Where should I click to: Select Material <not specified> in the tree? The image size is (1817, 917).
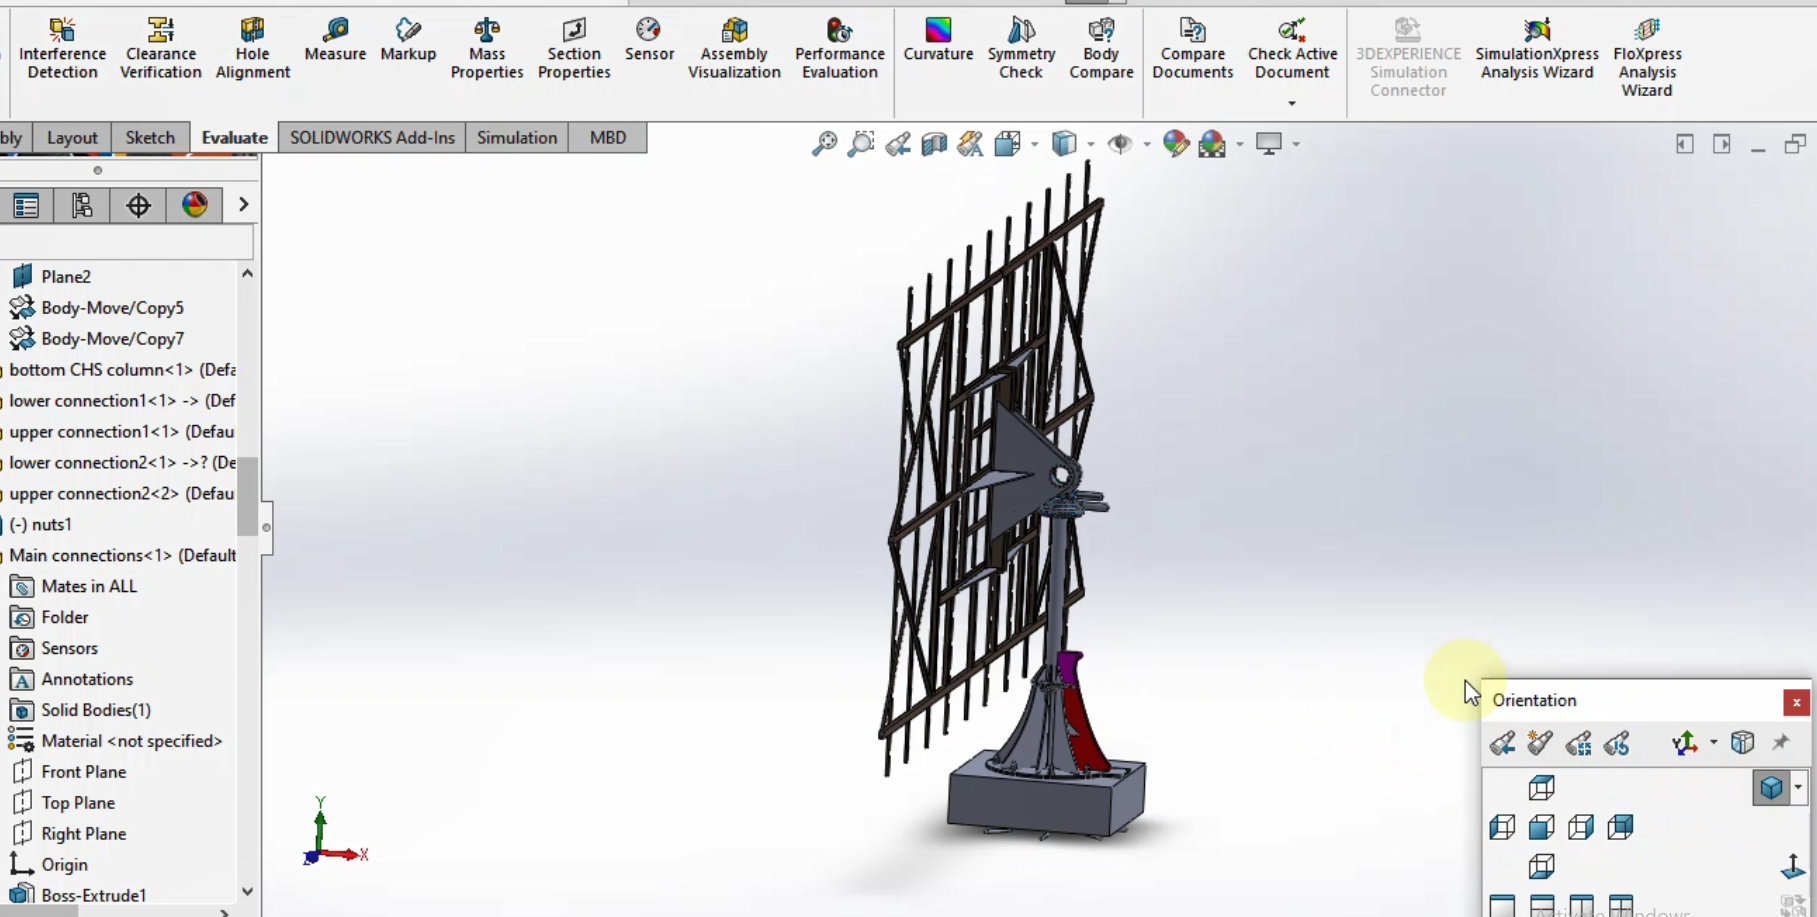click(x=131, y=741)
